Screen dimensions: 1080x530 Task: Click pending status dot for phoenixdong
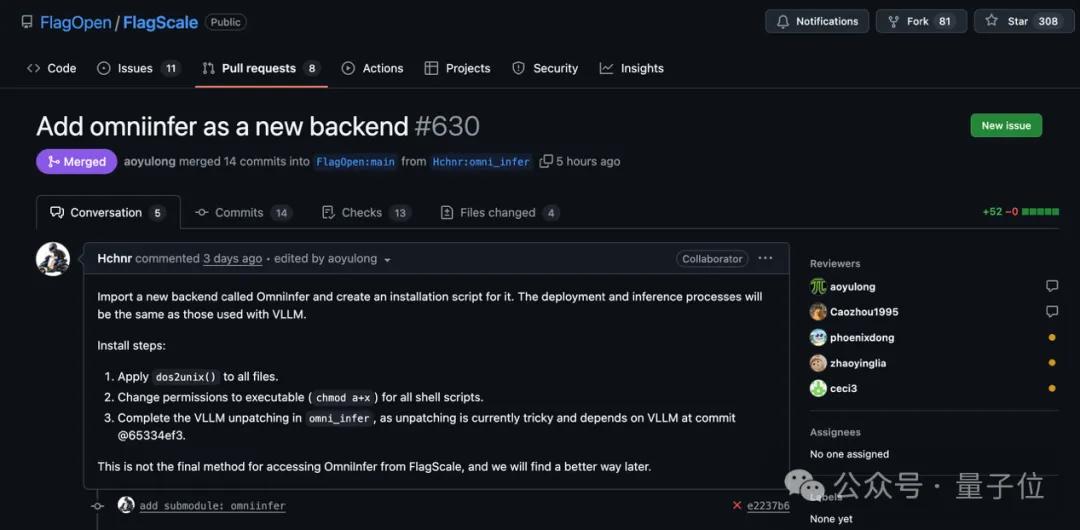pyautogui.click(x=1051, y=338)
